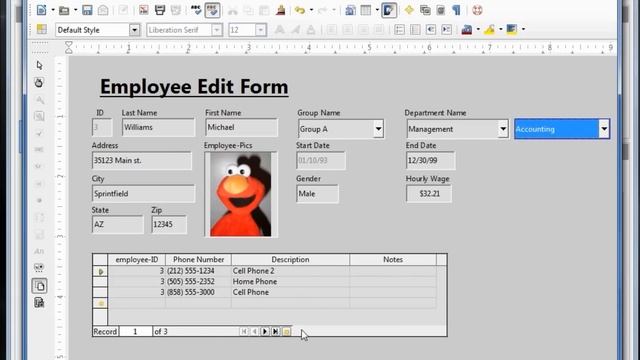Click the Background Color button
This screenshot has width=640, height=360.
click(512, 29)
